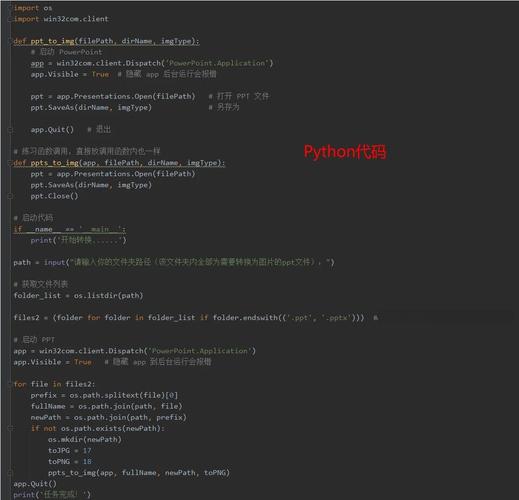This screenshot has width=519, height=500.
Task: Click the '# 隐藏 app 到后台运行会报错' comment
Action: 158,362
